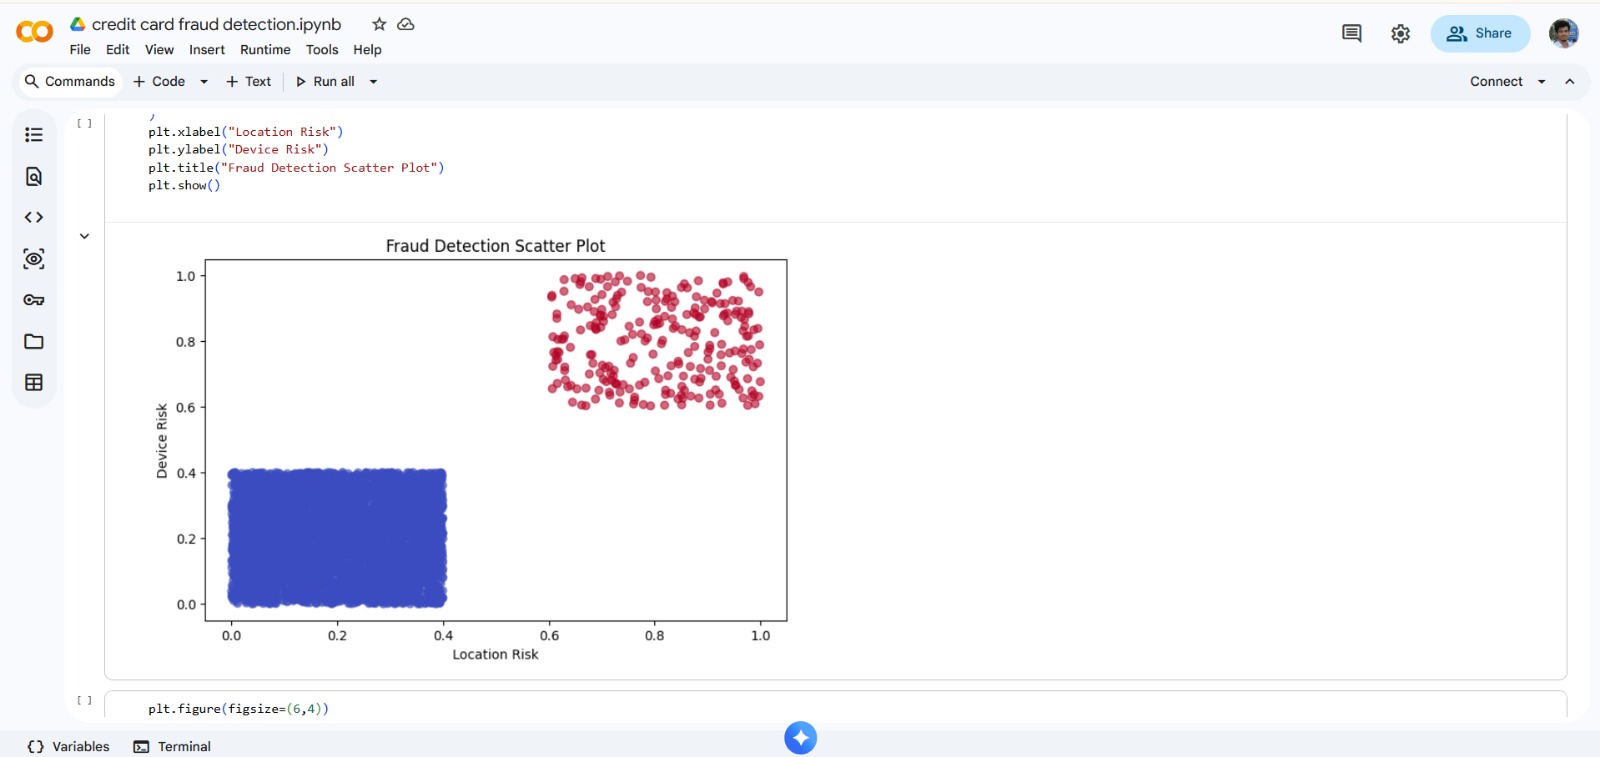Open the comments icon in header

(x=1351, y=34)
